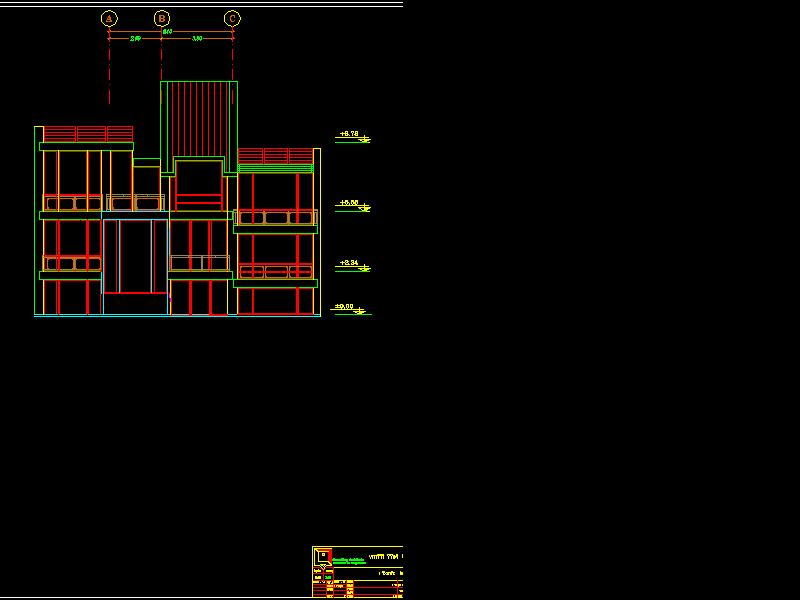Screen dimensions: 800x600
Task: Select the dimension text between axes A and B
Action: (135, 39)
